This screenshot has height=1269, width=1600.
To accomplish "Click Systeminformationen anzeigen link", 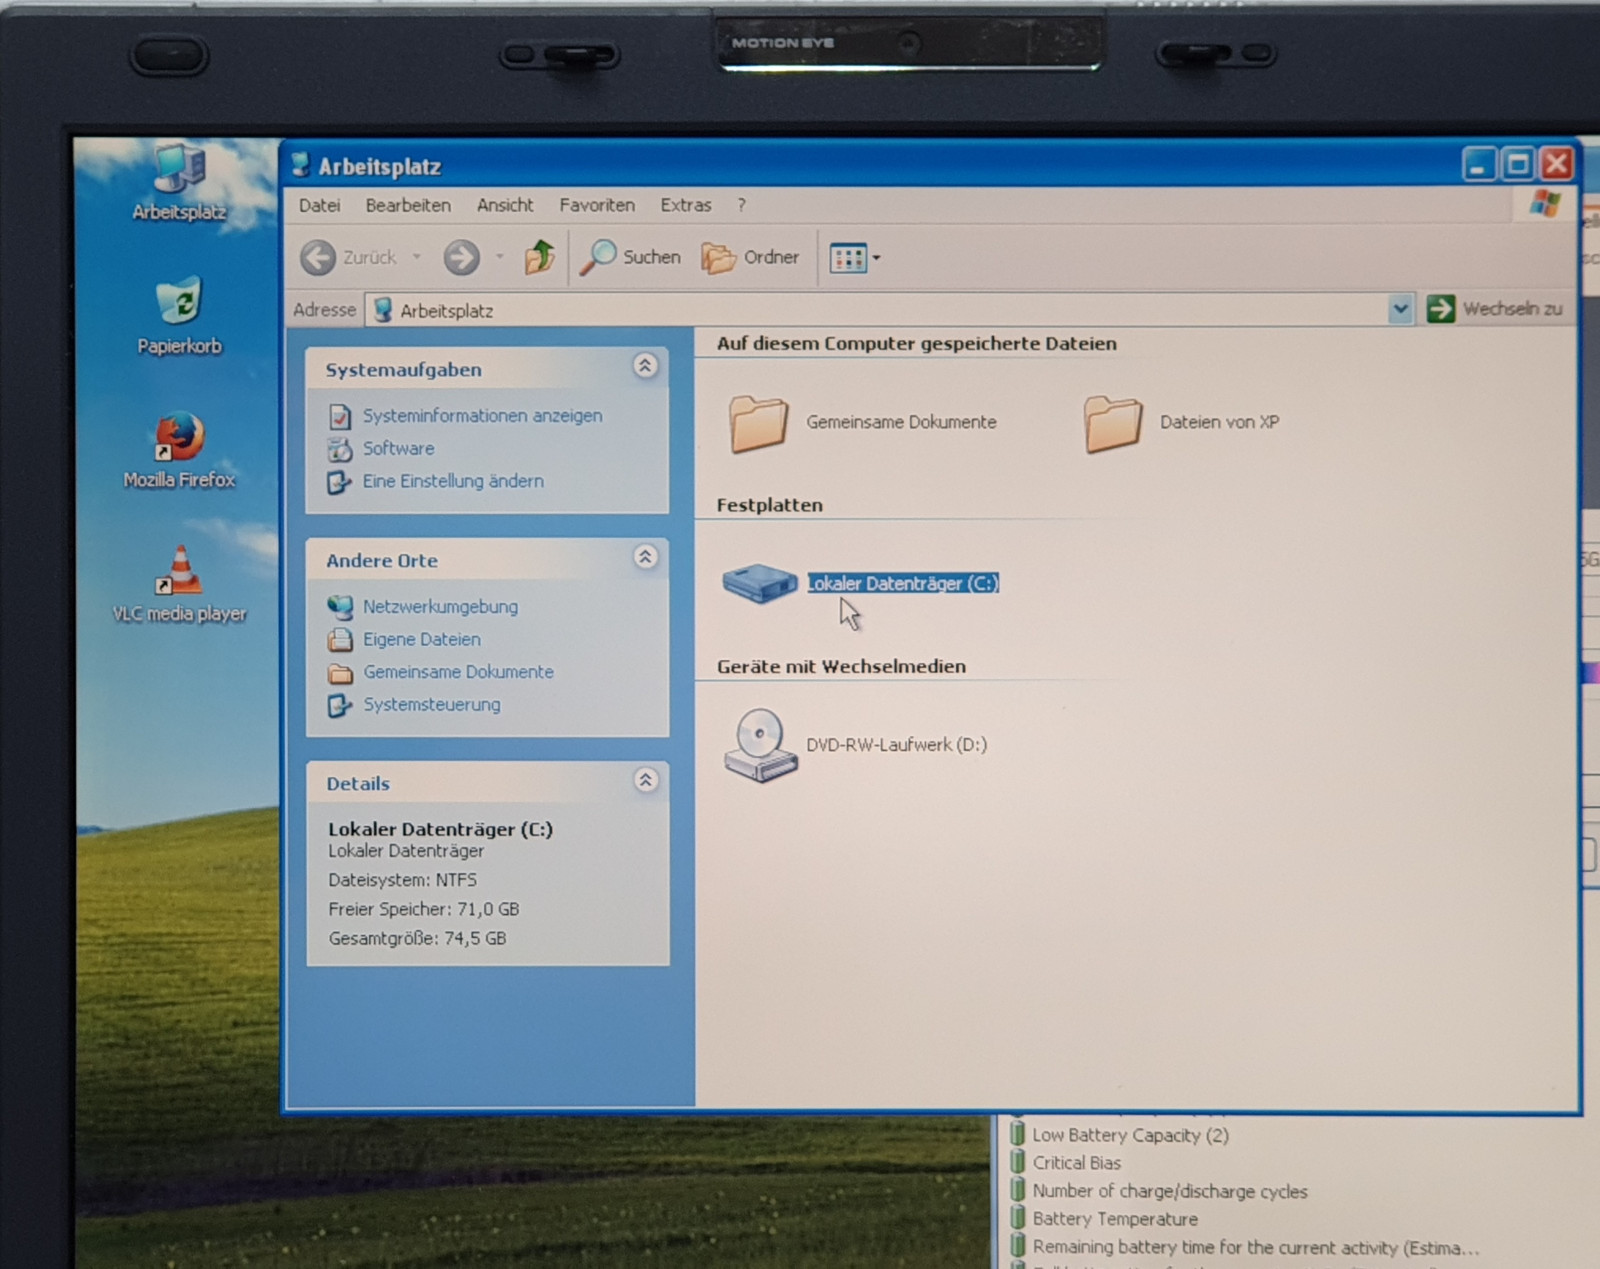I will click(482, 416).
